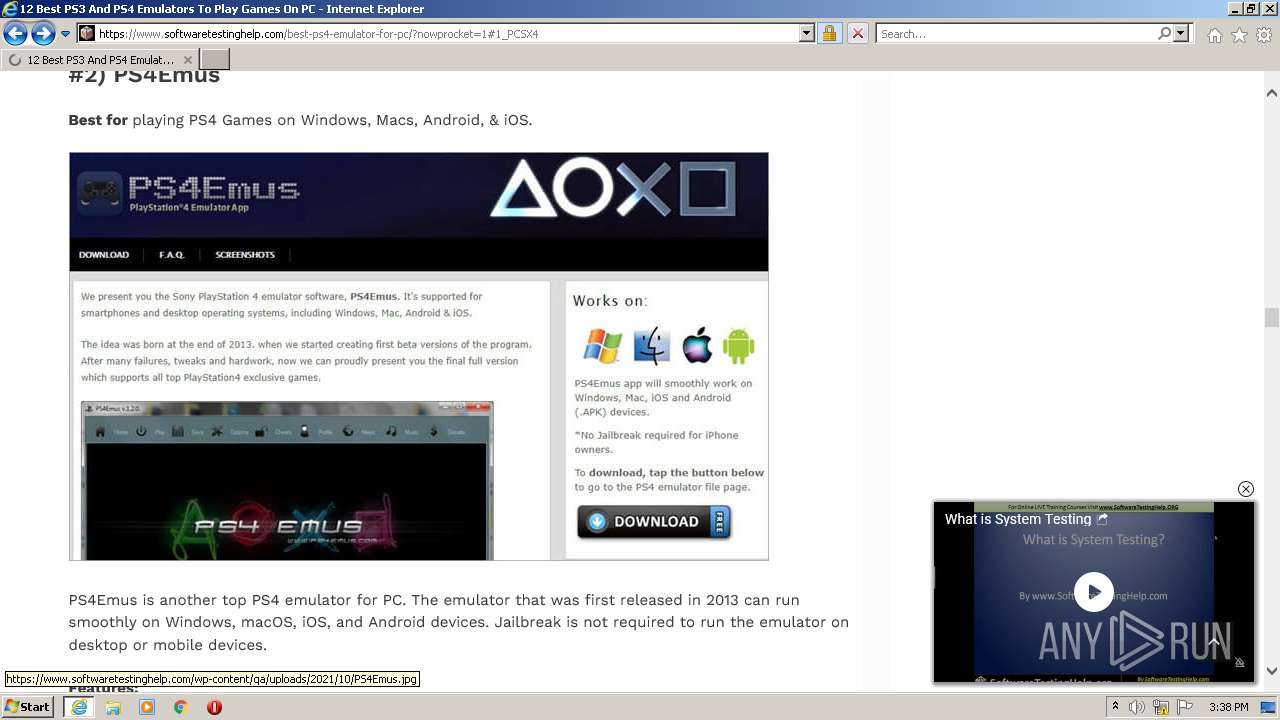Show hidden tray icons arrow
This screenshot has height=720, width=1280.
coord(1115,706)
